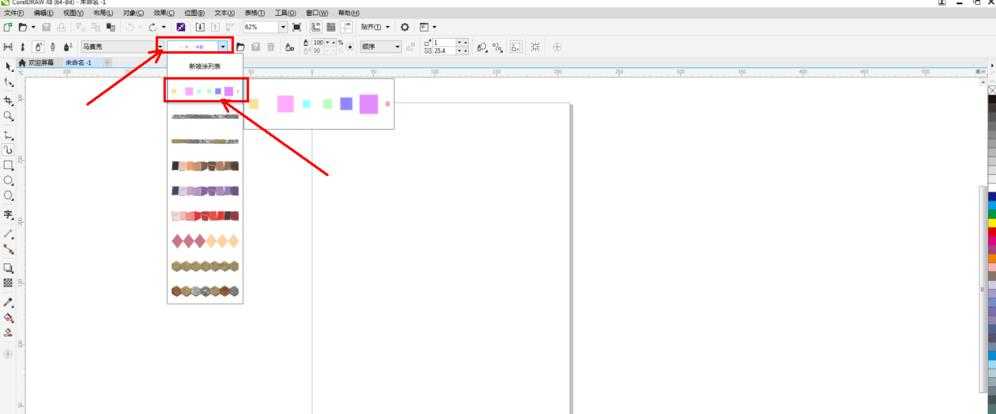This screenshot has height=414, width=996.
Task: Select the Text tool
Action: coord(9,214)
